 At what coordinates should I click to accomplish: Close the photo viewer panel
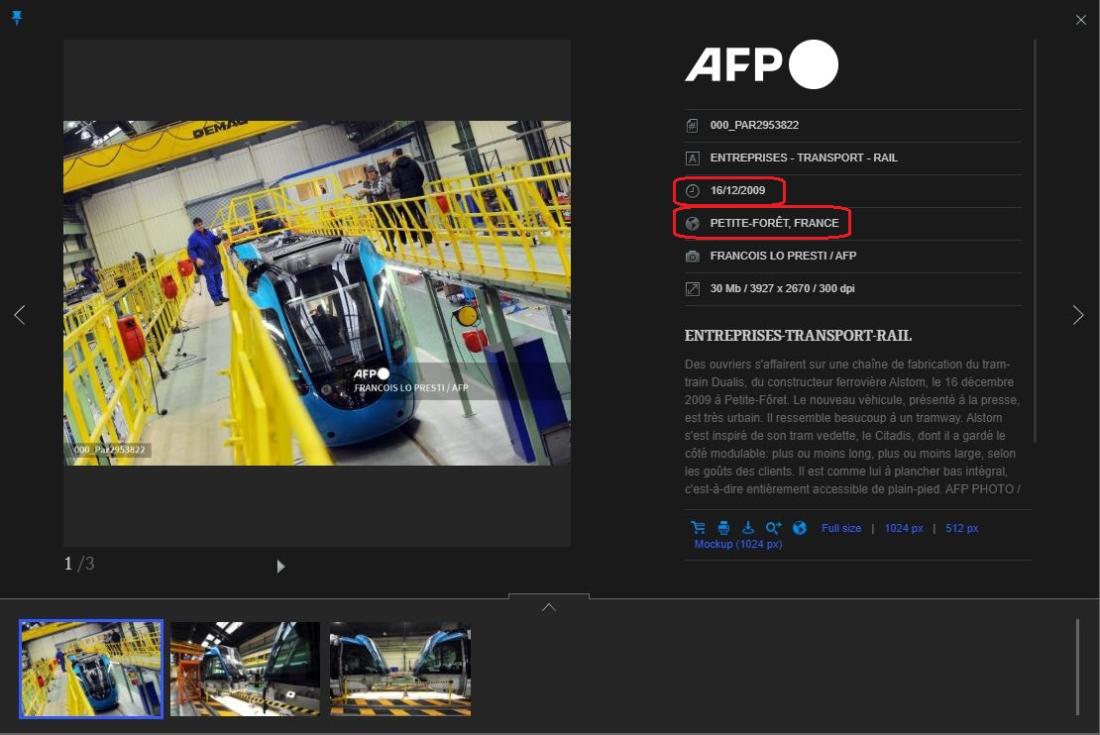tap(1080, 20)
